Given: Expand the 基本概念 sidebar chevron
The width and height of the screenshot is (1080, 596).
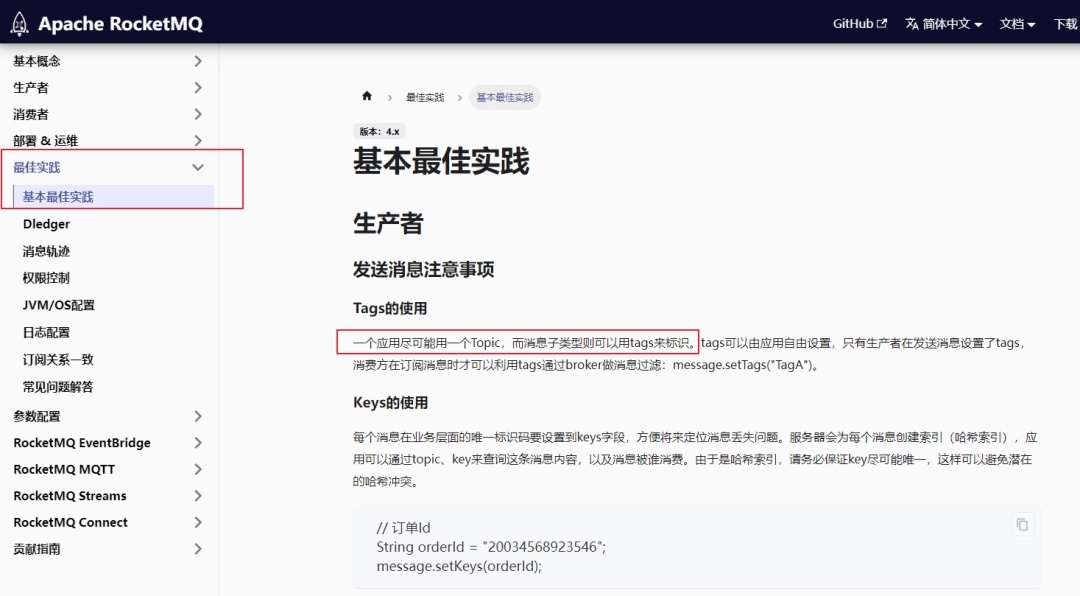Looking at the screenshot, I should click(x=198, y=61).
